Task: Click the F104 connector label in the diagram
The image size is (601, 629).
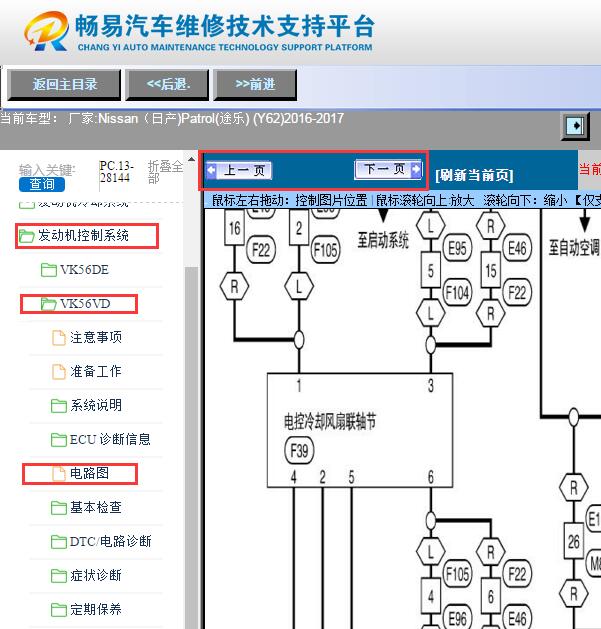Action: click(457, 292)
